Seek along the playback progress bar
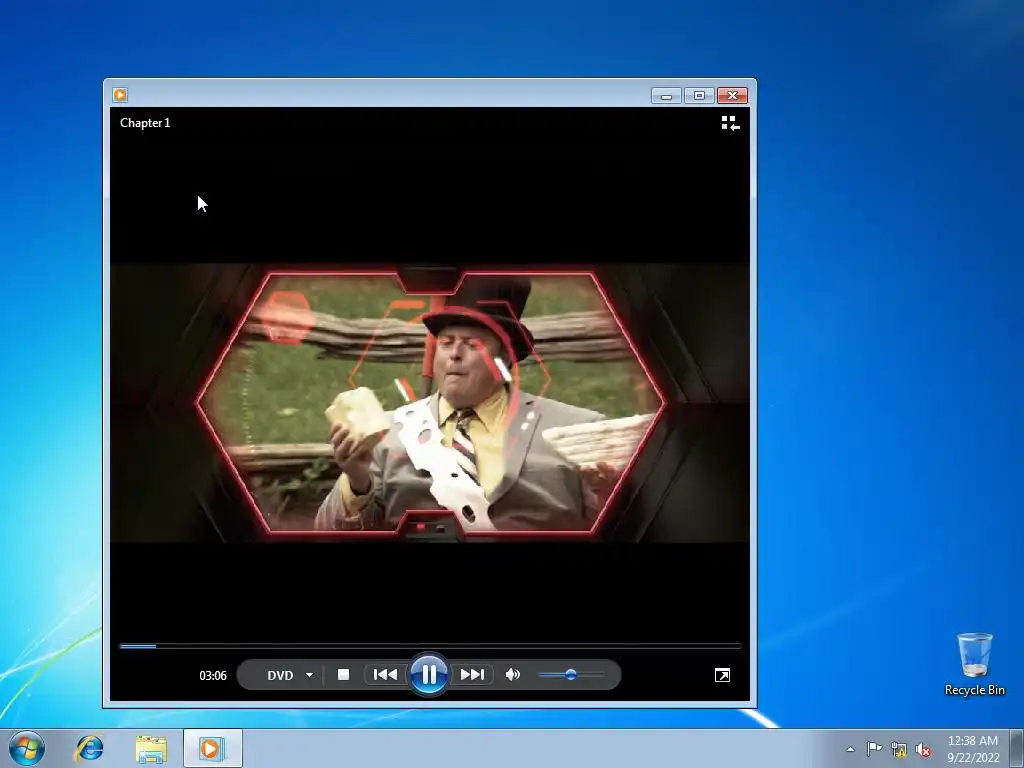The width and height of the screenshot is (1024, 768). point(430,646)
